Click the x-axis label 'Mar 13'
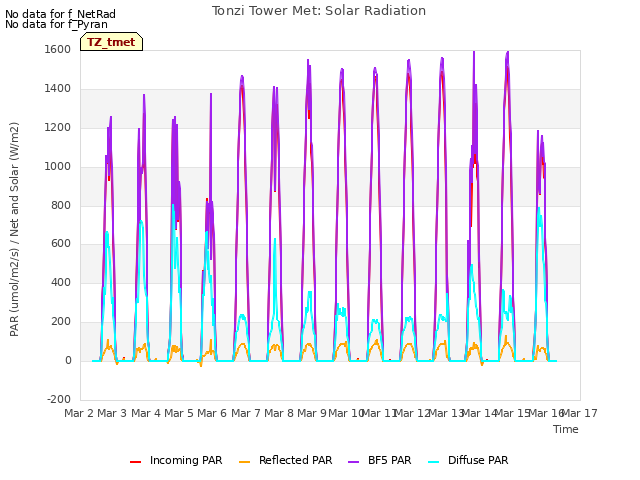This screenshot has height=480, width=640. point(446,413)
